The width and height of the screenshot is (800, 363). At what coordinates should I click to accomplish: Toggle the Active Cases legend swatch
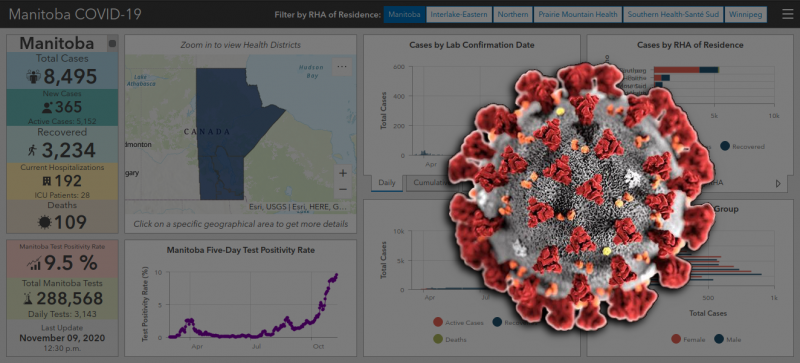click(x=438, y=322)
